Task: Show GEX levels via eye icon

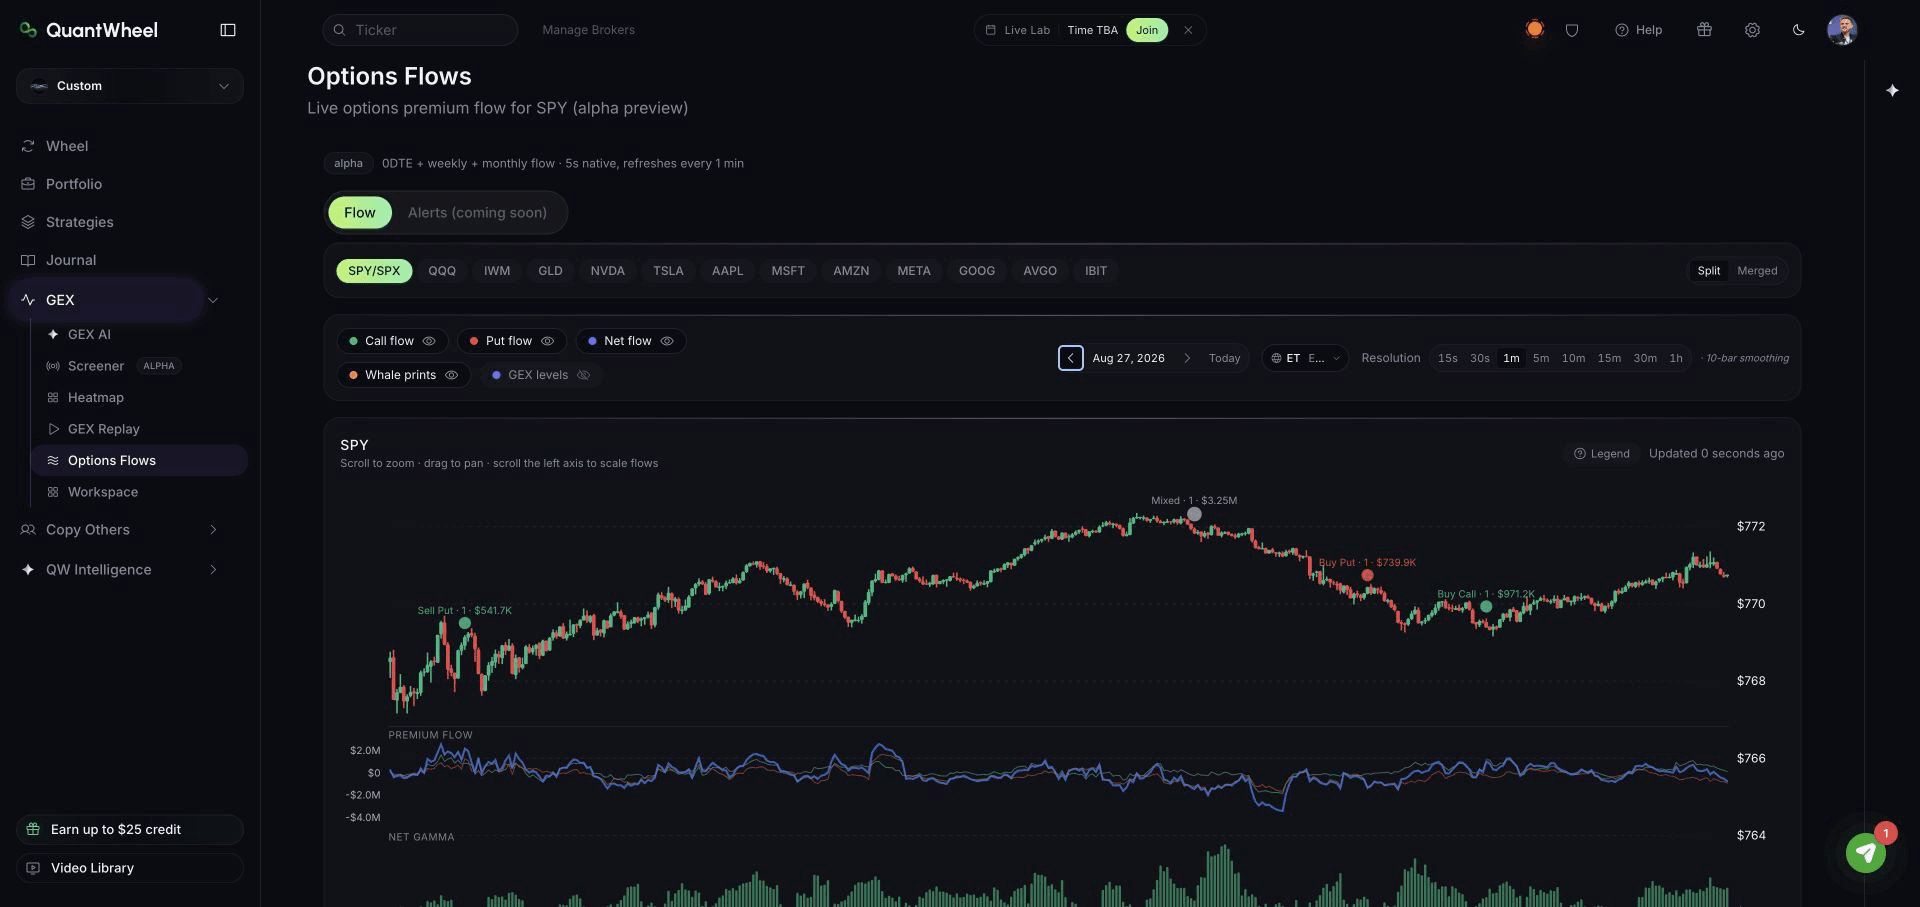Action: (x=584, y=375)
